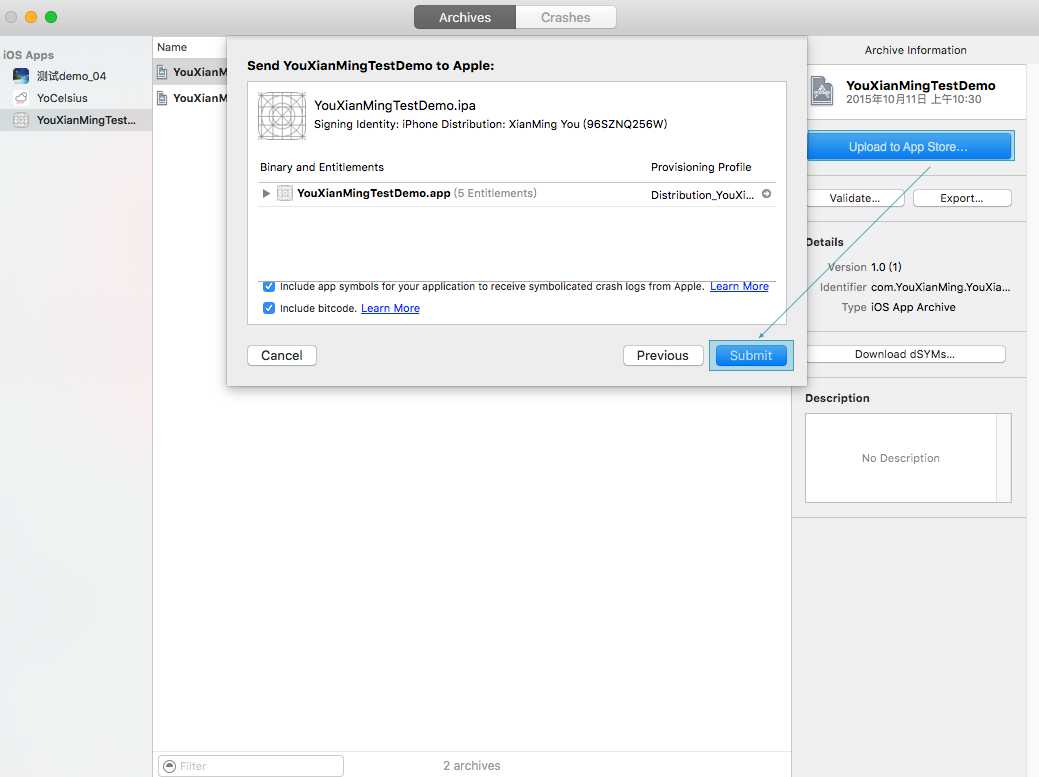Click the Distribution_YouXi... provisioning profile text
This screenshot has width=1039, height=777.
[x=702, y=195]
